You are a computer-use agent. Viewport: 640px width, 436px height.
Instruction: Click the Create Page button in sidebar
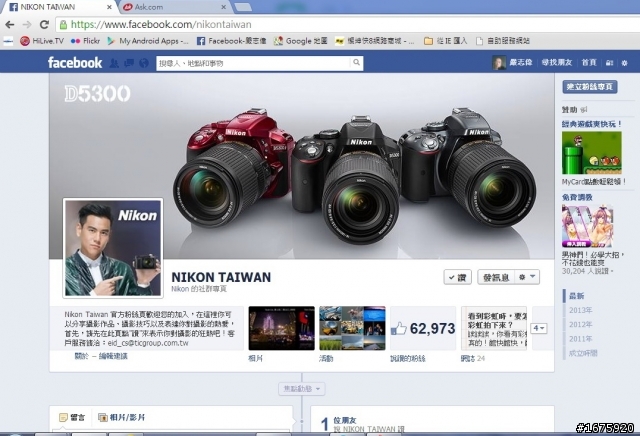click(x=590, y=87)
